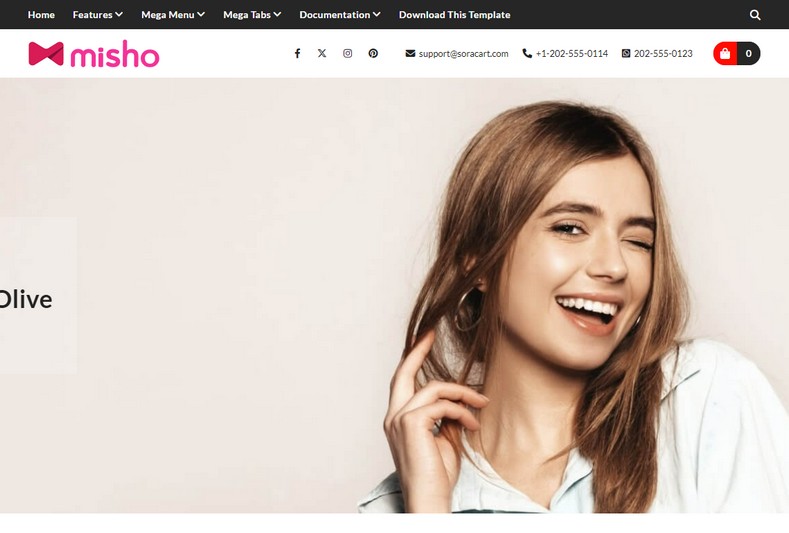Click the misho logo
789x533 pixels.
[x=94, y=54]
